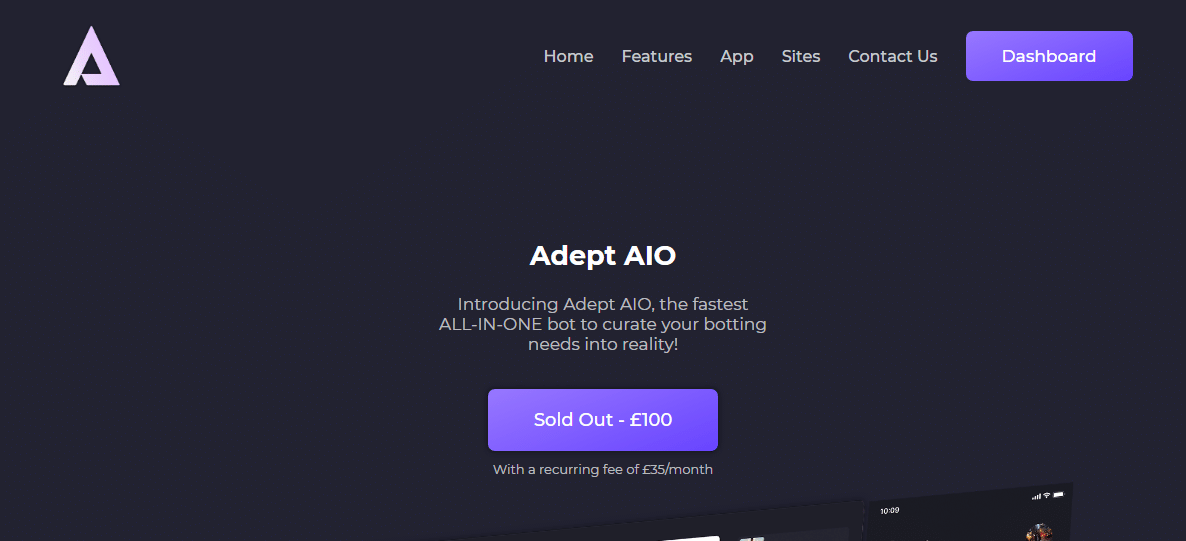
Task: Click the round avatar in phone mockup
Action: pos(1039,532)
